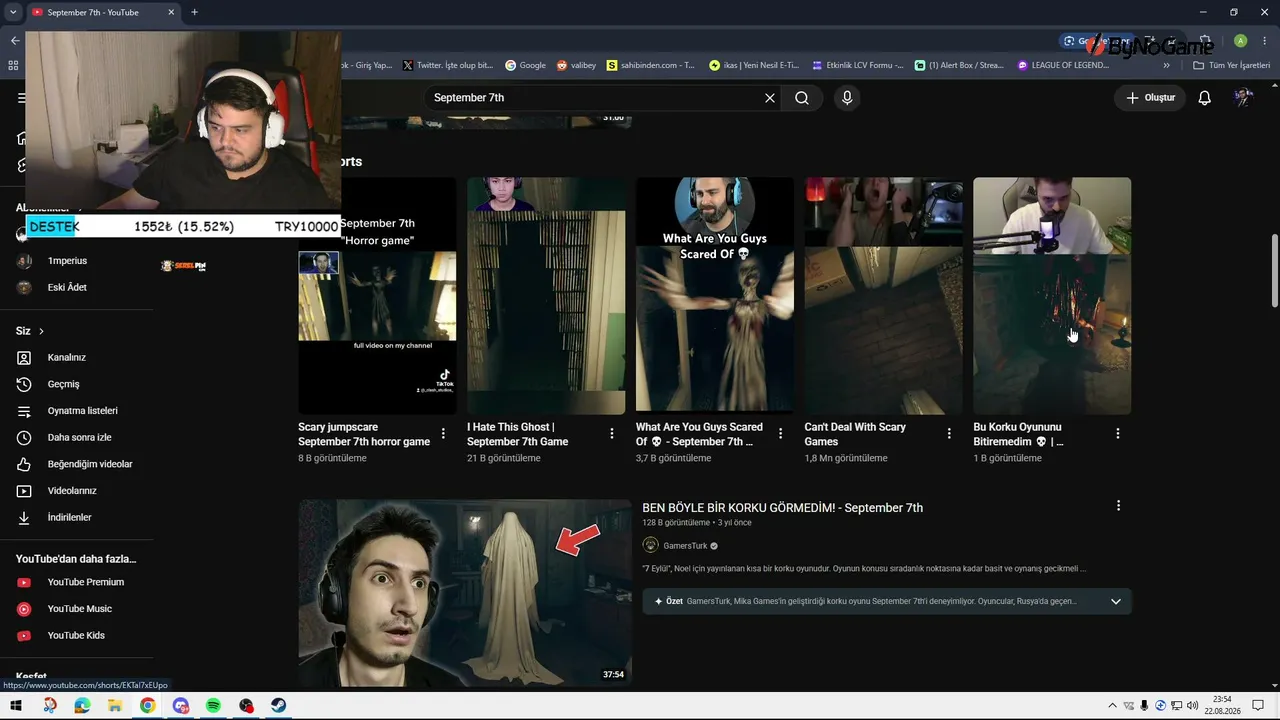Play the What Are You Guys Scared Of short
The image size is (1280, 720).
pos(715,296)
